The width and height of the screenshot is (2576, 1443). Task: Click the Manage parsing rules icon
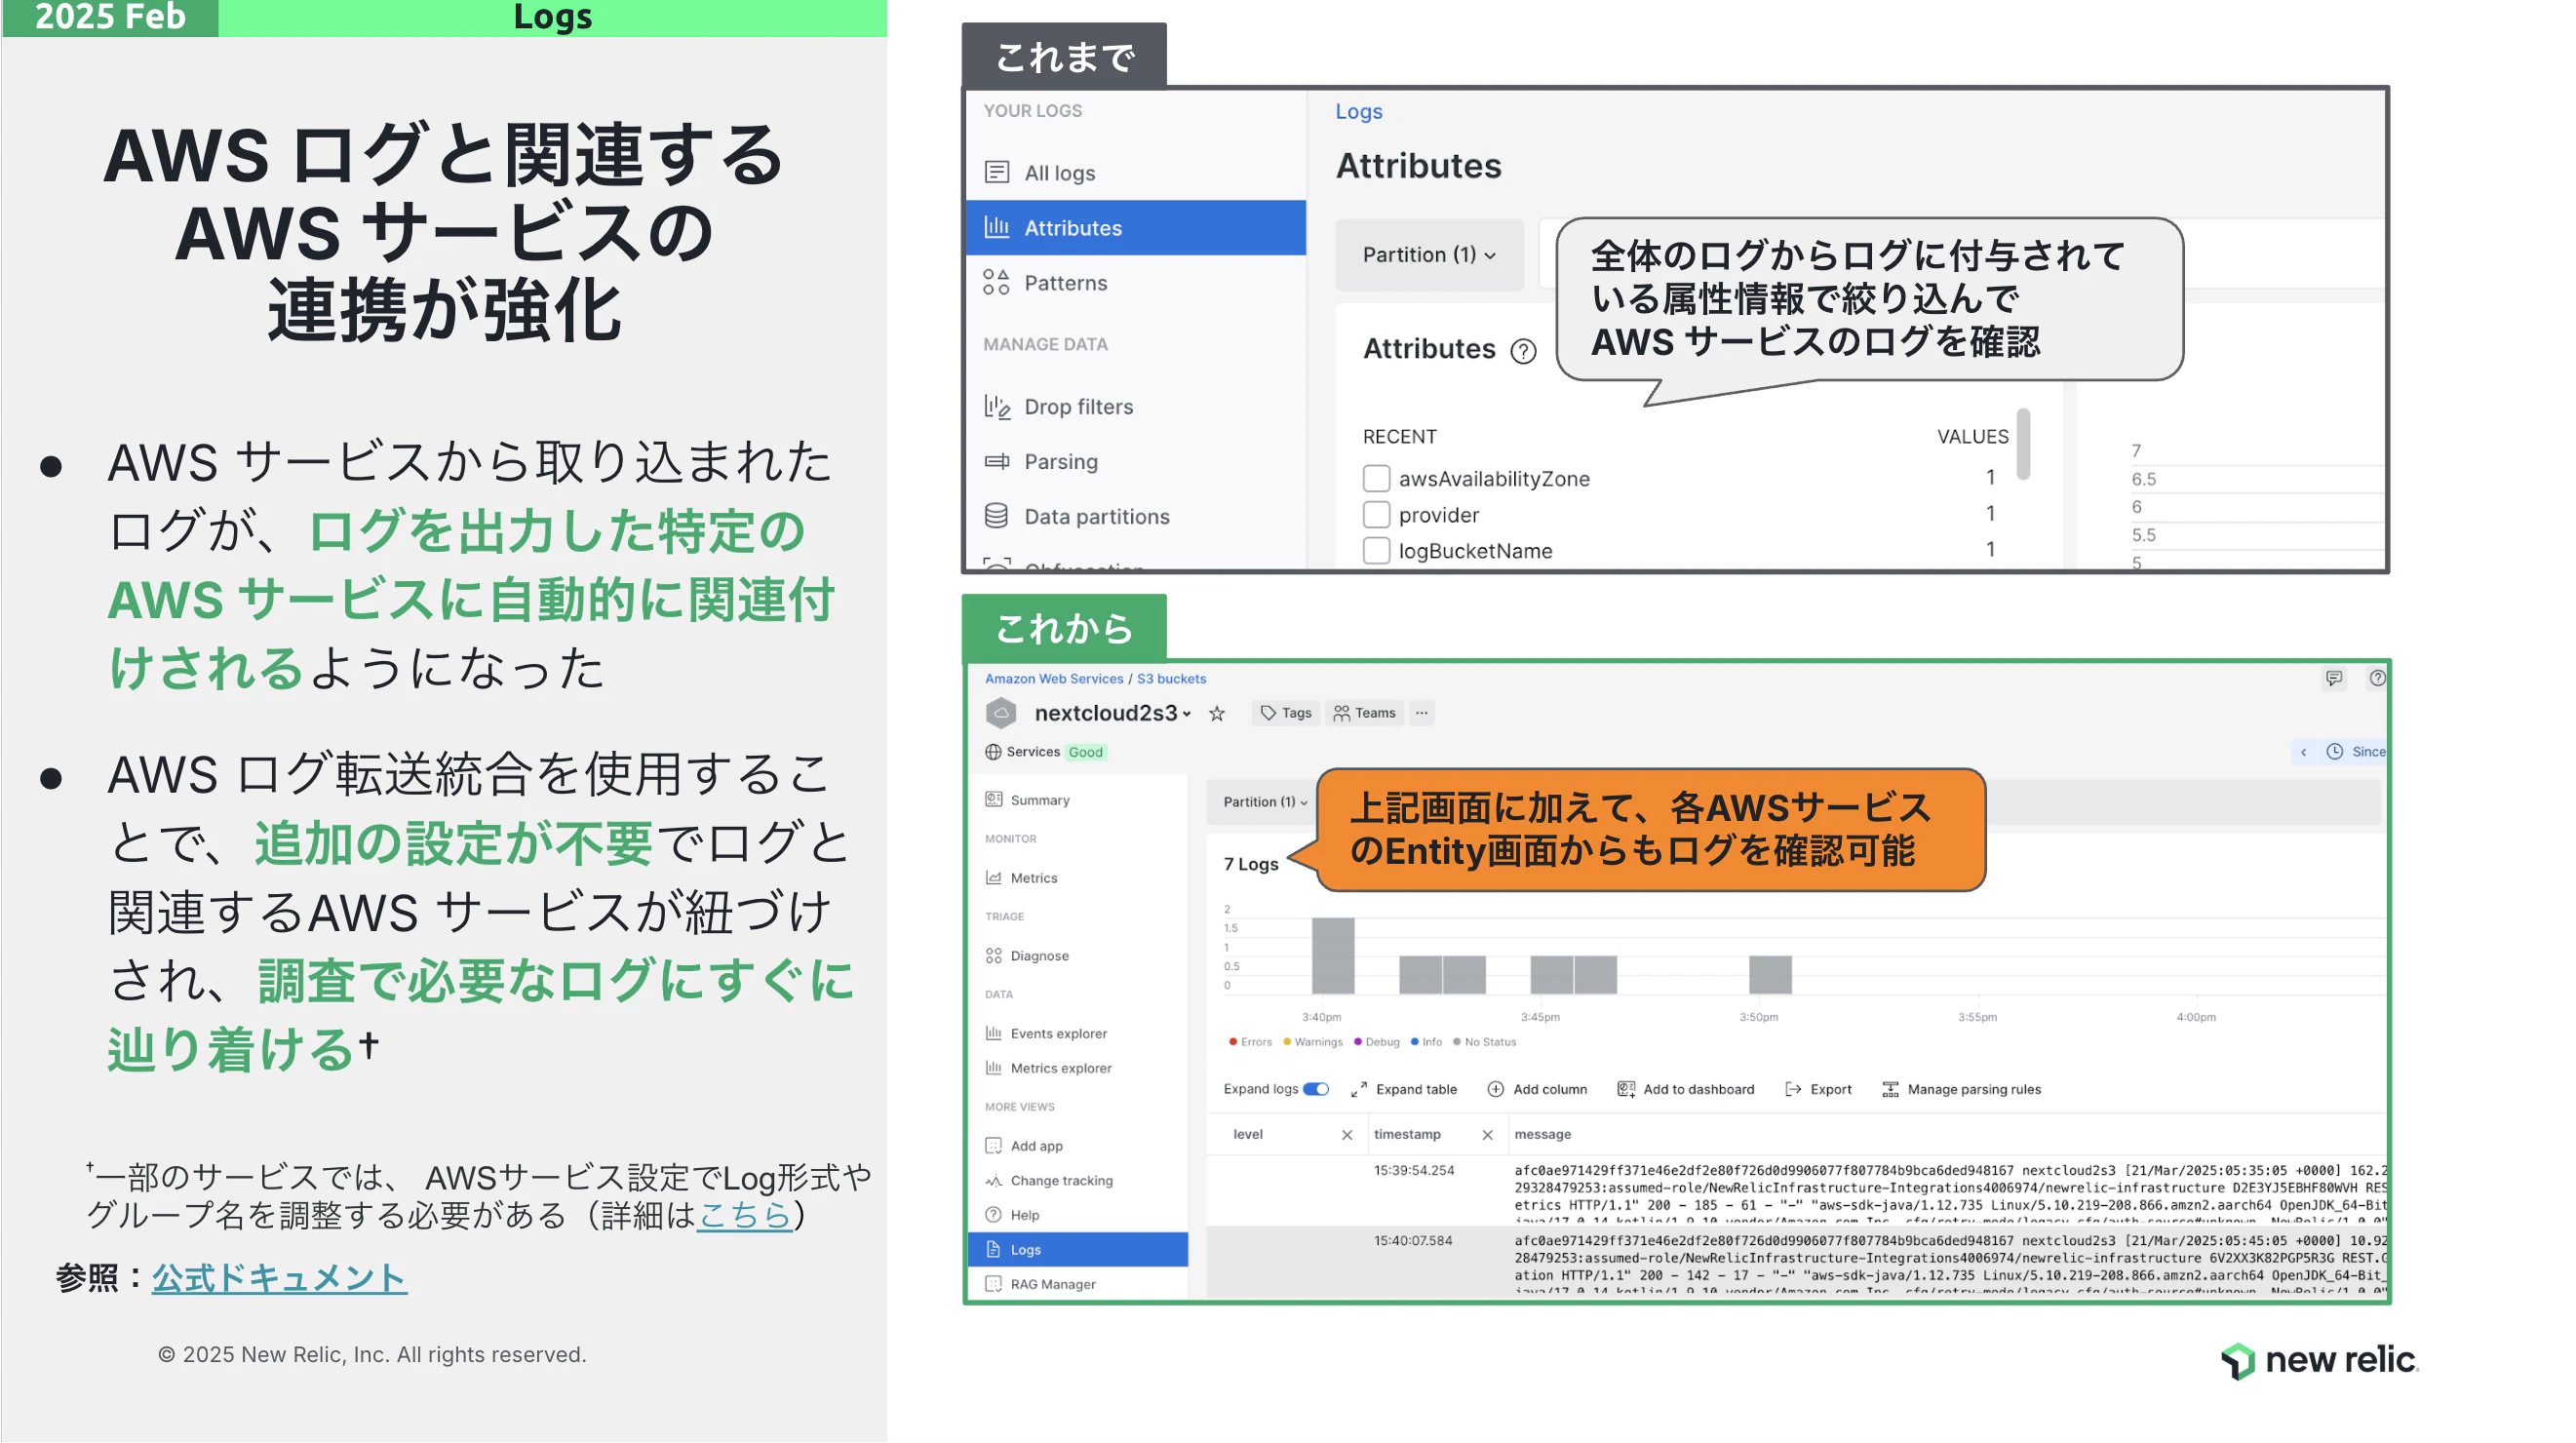pos(1890,1089)
